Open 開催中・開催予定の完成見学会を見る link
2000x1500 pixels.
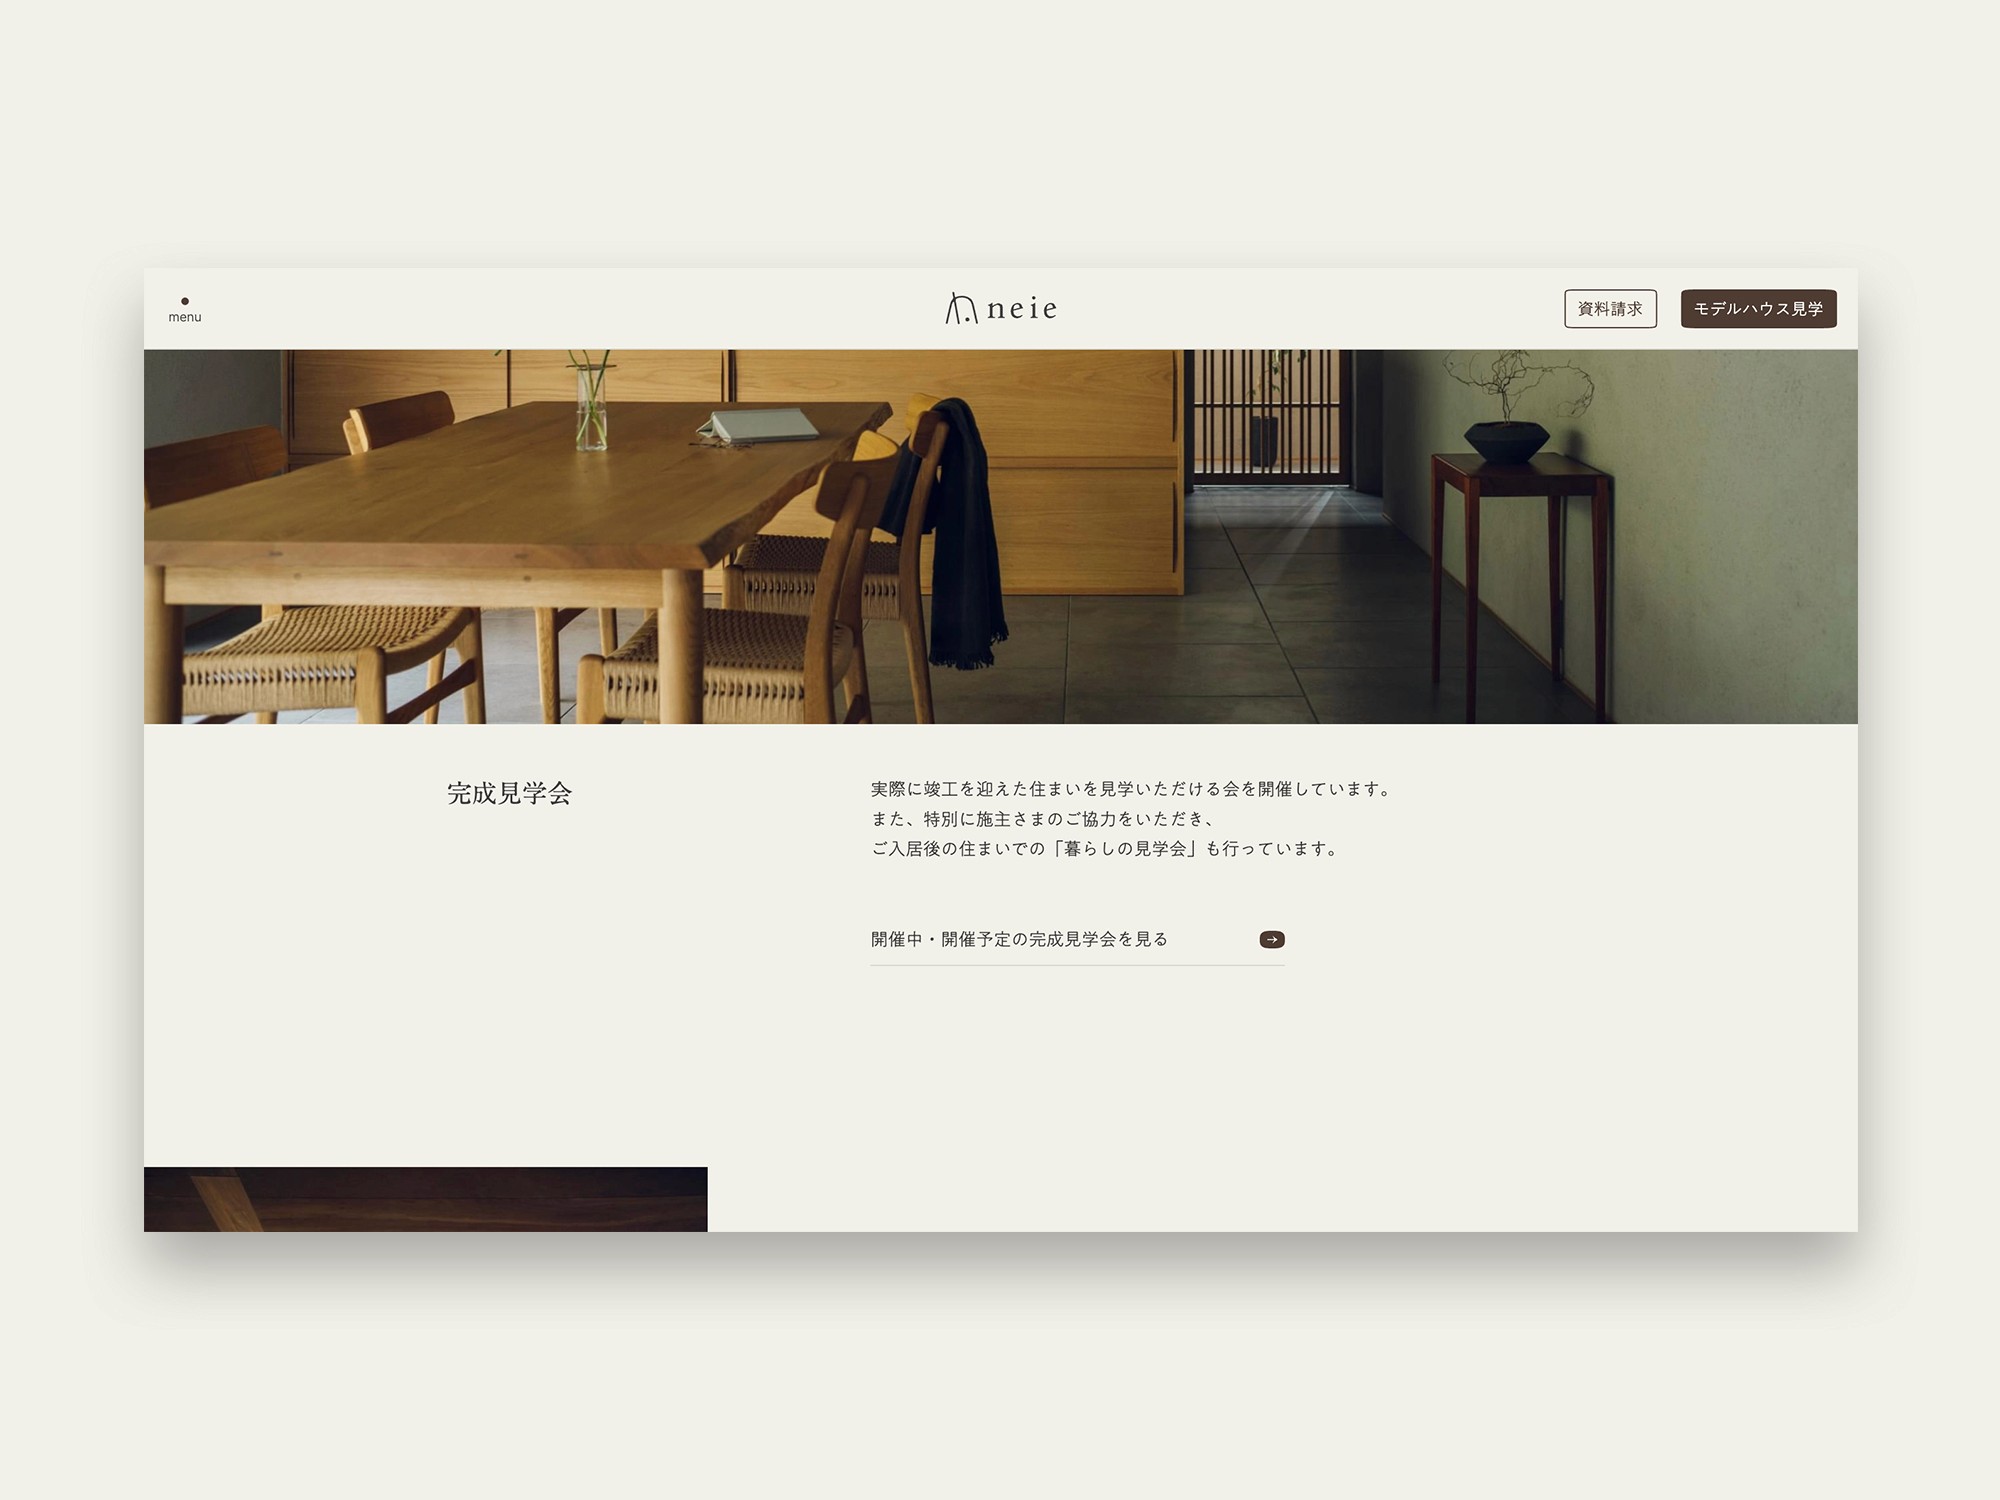coord(1019,939)
